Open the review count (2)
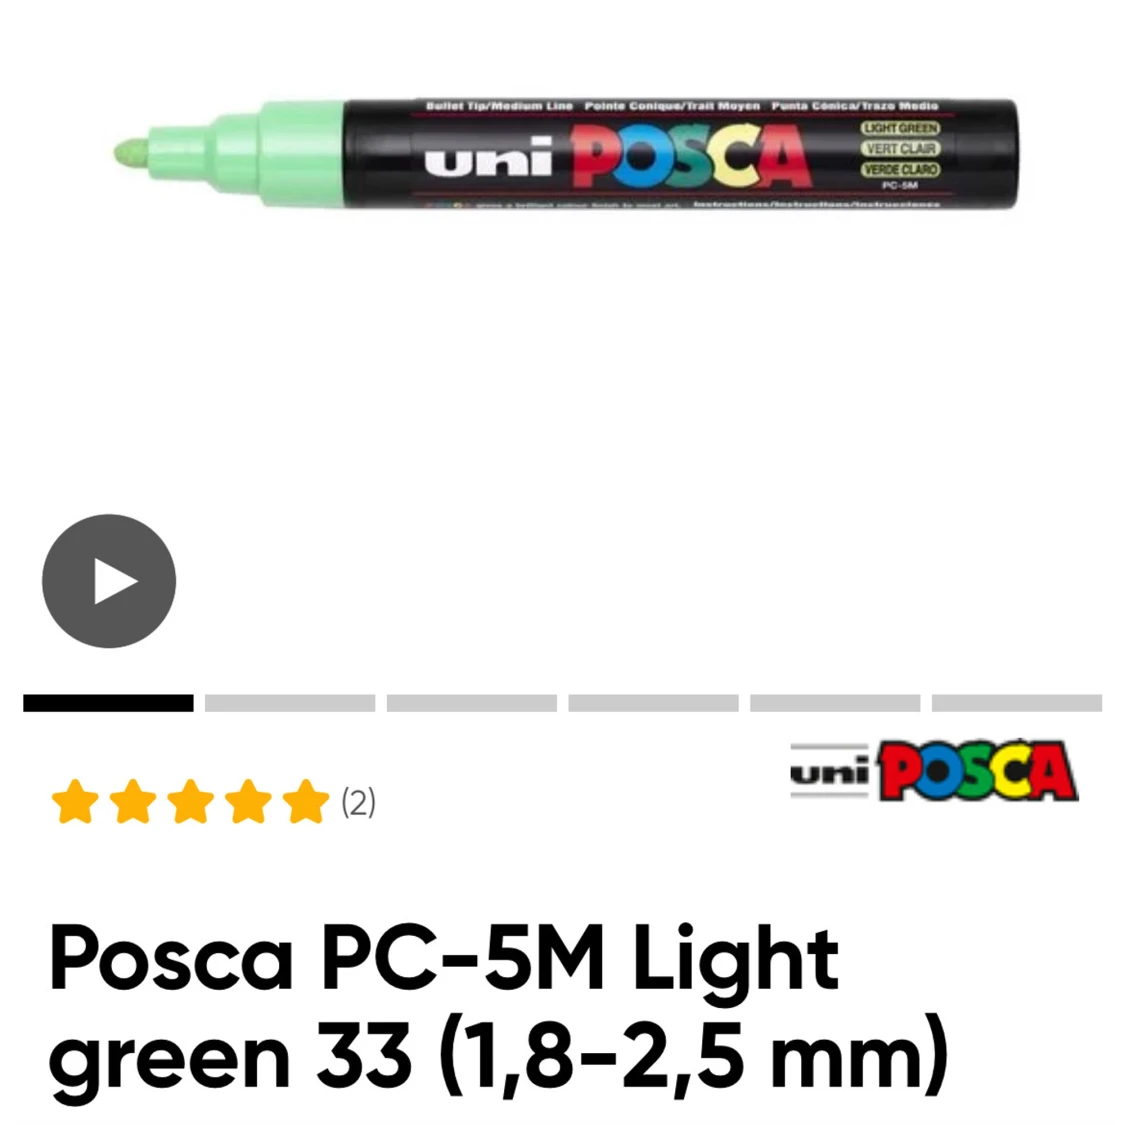 click(x=359, y=802)
